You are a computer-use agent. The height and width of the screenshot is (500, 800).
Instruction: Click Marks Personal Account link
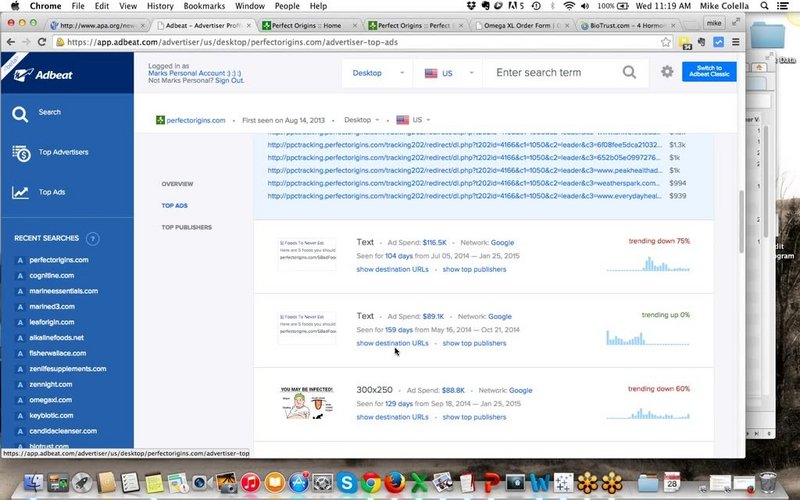point(194,73)
